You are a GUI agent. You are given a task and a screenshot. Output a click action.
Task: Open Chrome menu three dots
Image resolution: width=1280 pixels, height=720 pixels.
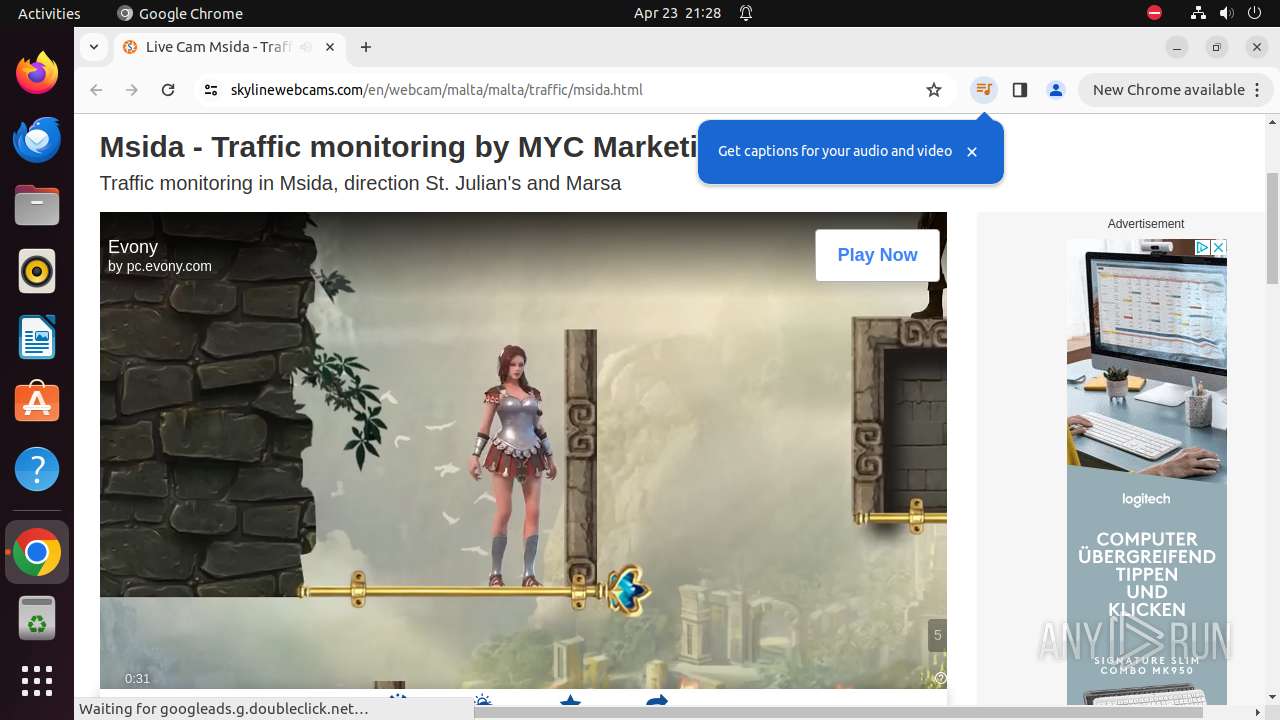tap(1258, 90)
